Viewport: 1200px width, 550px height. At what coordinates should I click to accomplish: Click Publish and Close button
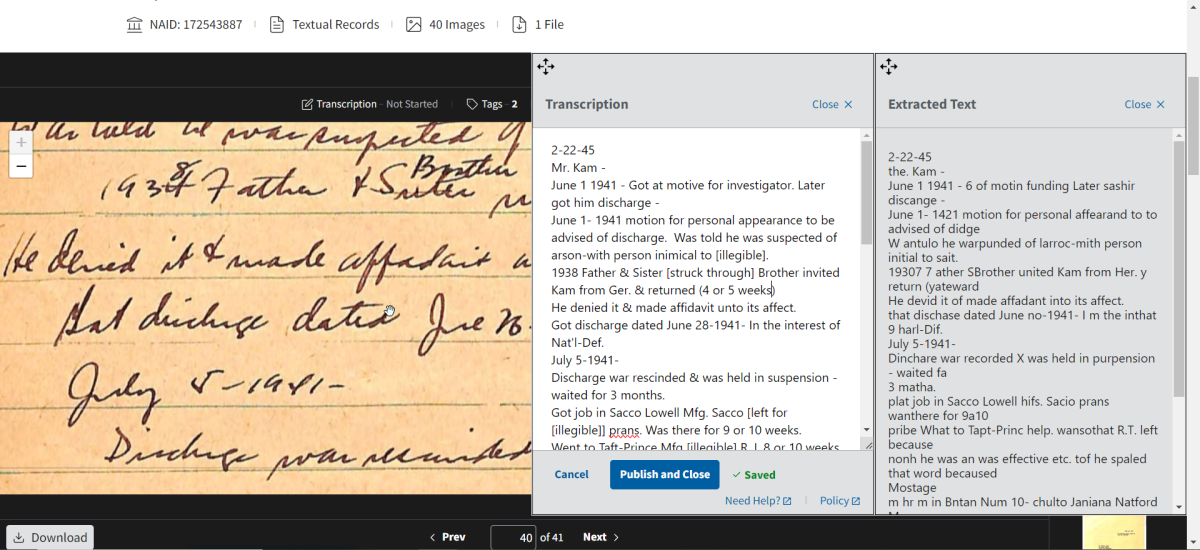tap(665, 474)
